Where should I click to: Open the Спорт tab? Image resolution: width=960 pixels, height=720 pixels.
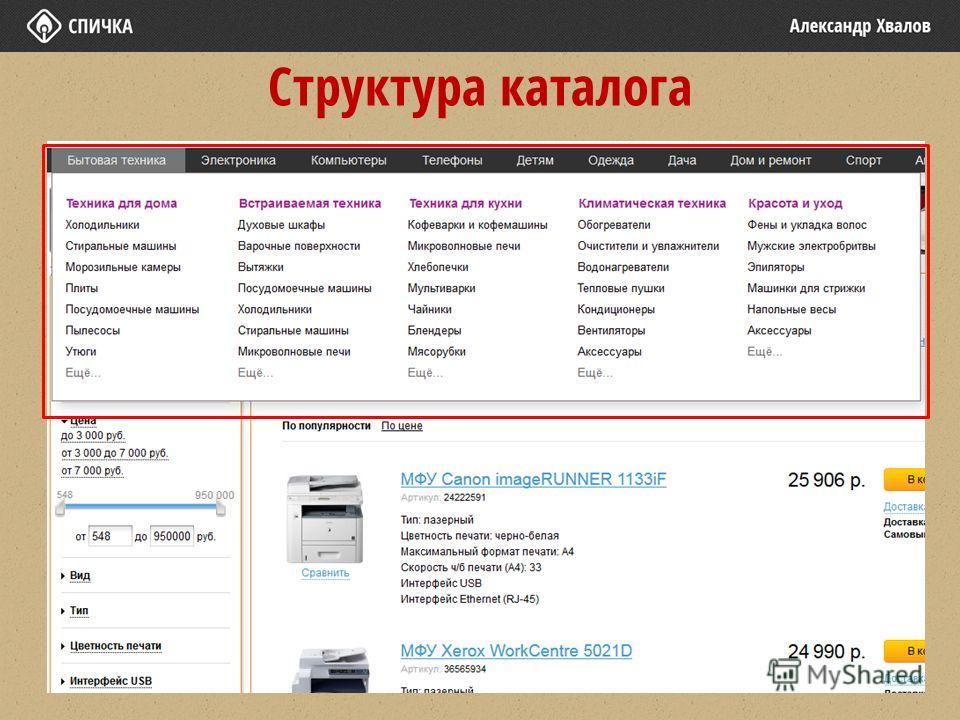point(863,160)
